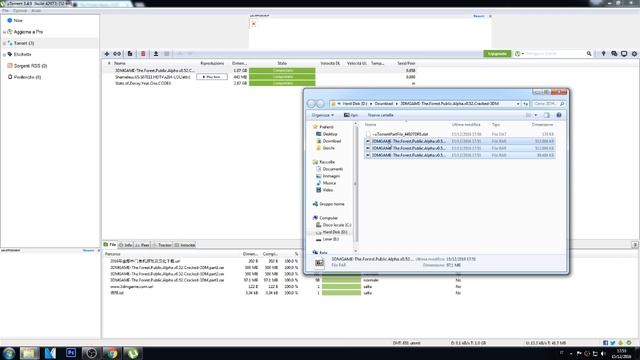Click Explorer address bar history dropdown arrow
The image size is (640, 360).
pyautogui.click(x=518, y=104)
